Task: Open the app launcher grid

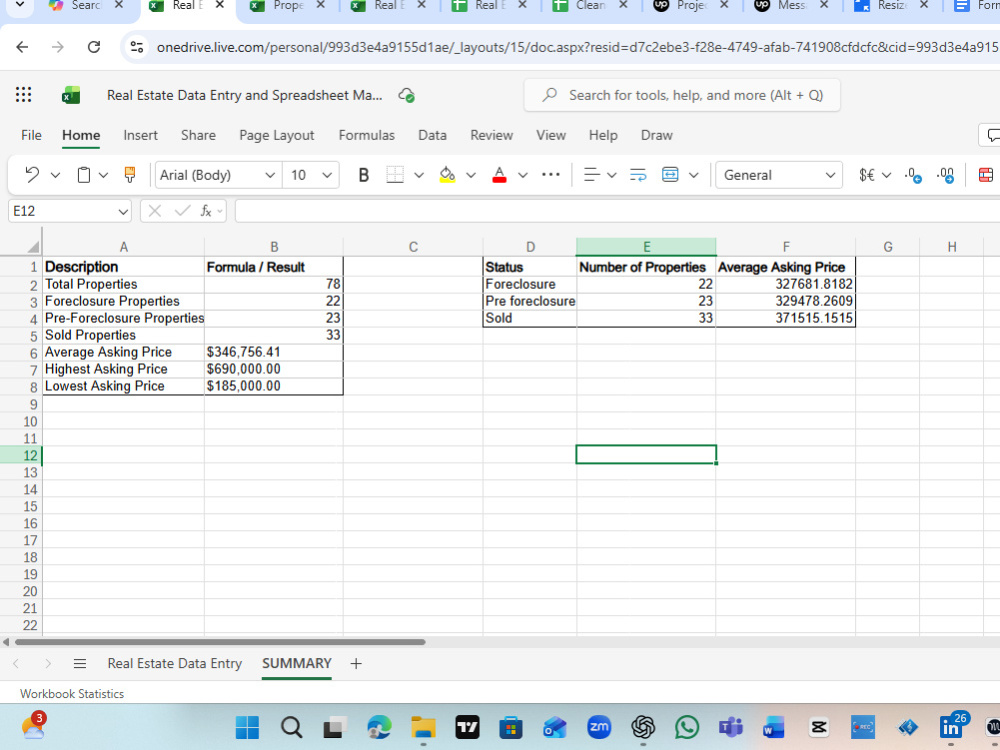Action: click(24, 95)
